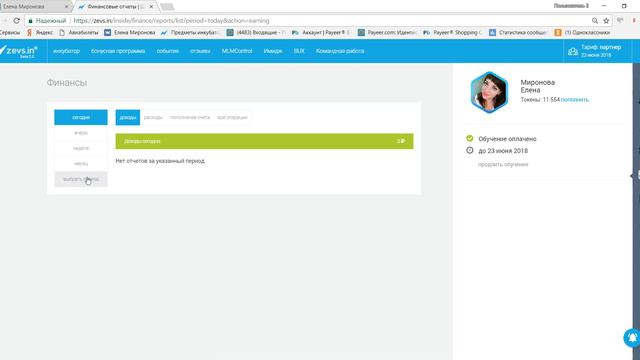The height and width of the screenshot is (360, 640).
Task: Switch to the все операции tab
Action: point(232,117)
